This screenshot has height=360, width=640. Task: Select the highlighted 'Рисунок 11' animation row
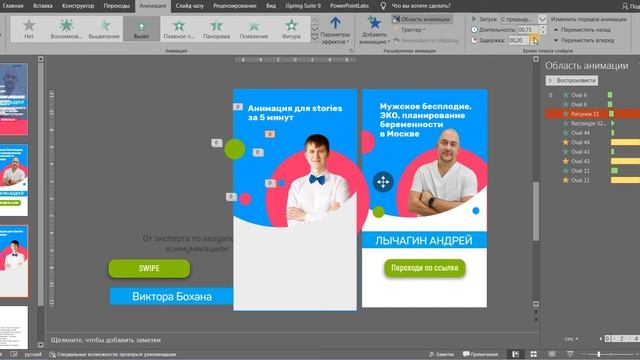coord(592,114)
